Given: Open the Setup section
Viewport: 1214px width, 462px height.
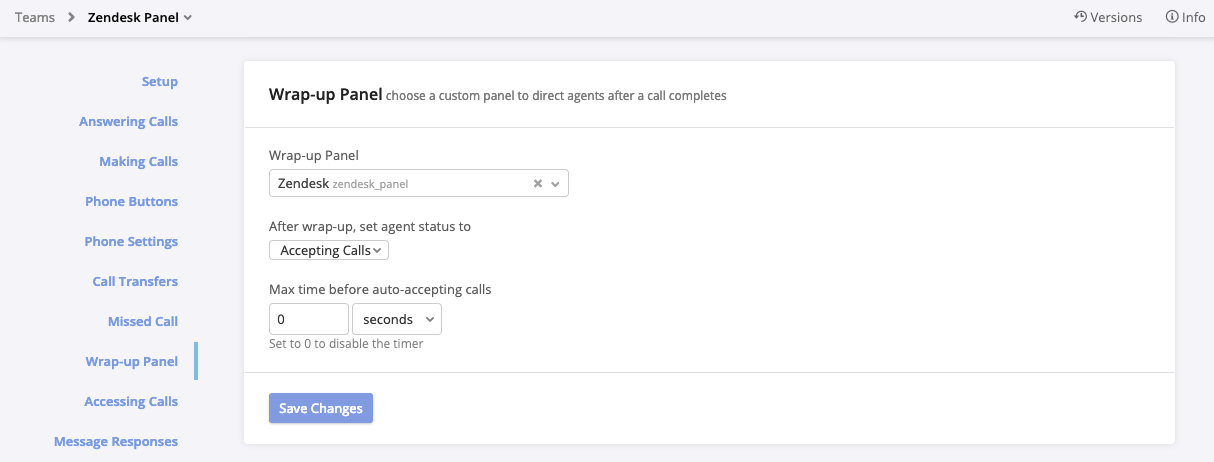Looking at the screenshot, I should coord(159,81).
